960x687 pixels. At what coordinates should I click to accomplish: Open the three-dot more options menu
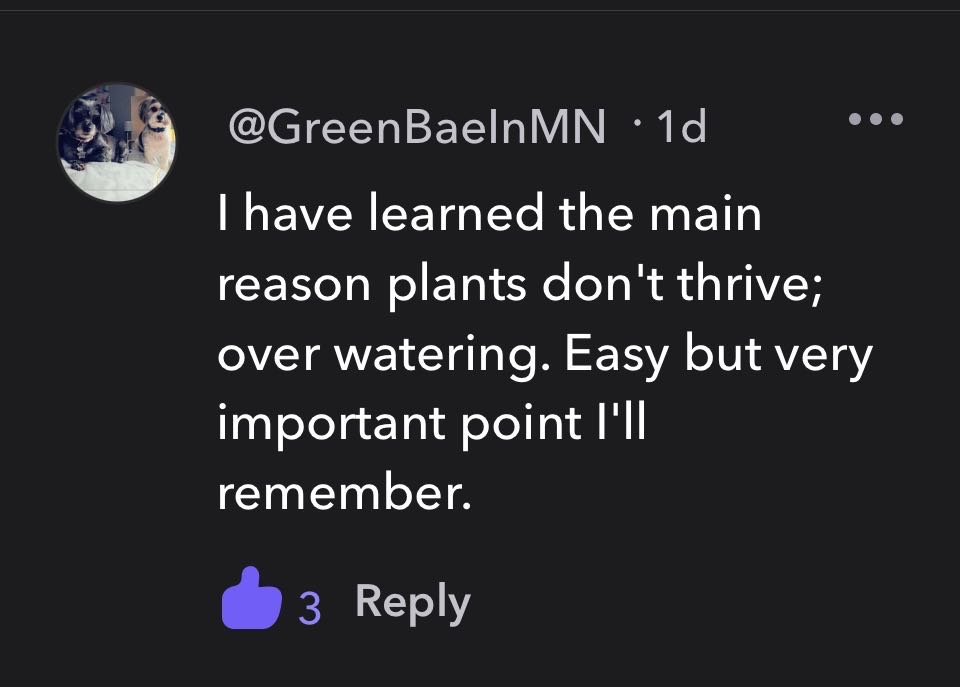(x=876, y=119)
